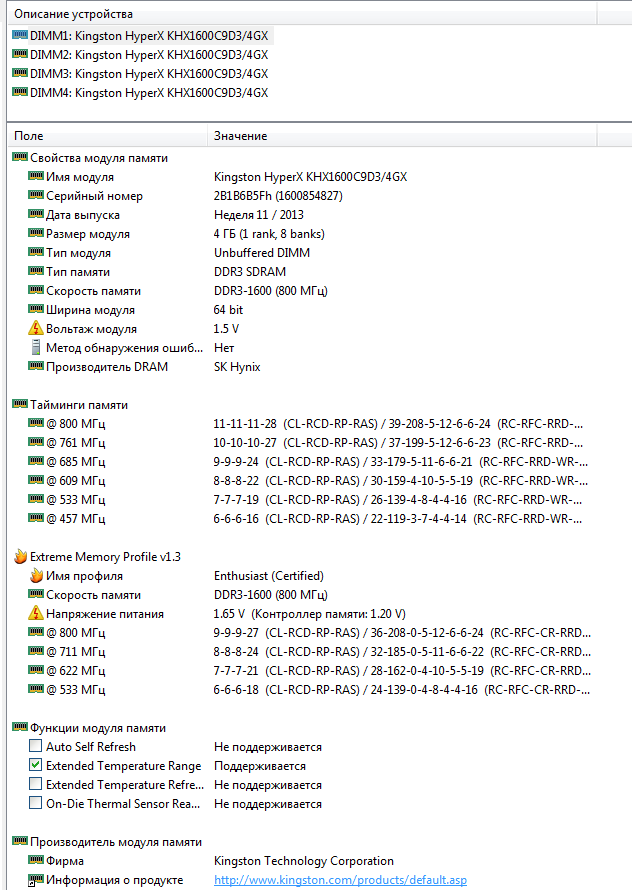Select the '4 ГБ (1 rank, 8 banks)' value
The image size is (632, 890).
pos(269,234)
